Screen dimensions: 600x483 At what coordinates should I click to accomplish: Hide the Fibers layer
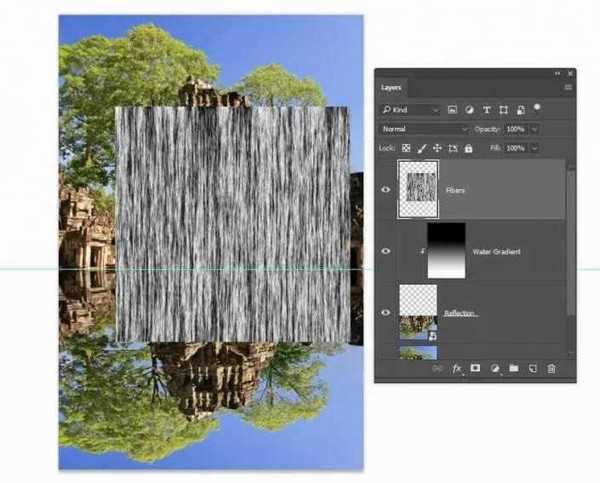[386, 189]
